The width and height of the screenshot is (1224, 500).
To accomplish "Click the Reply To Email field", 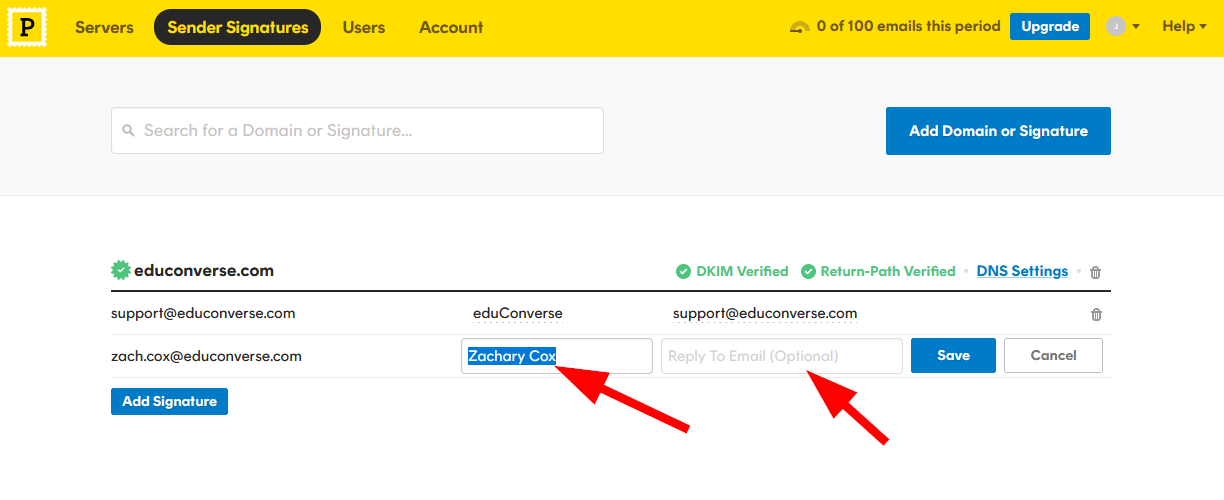I will tap(782, 356).
